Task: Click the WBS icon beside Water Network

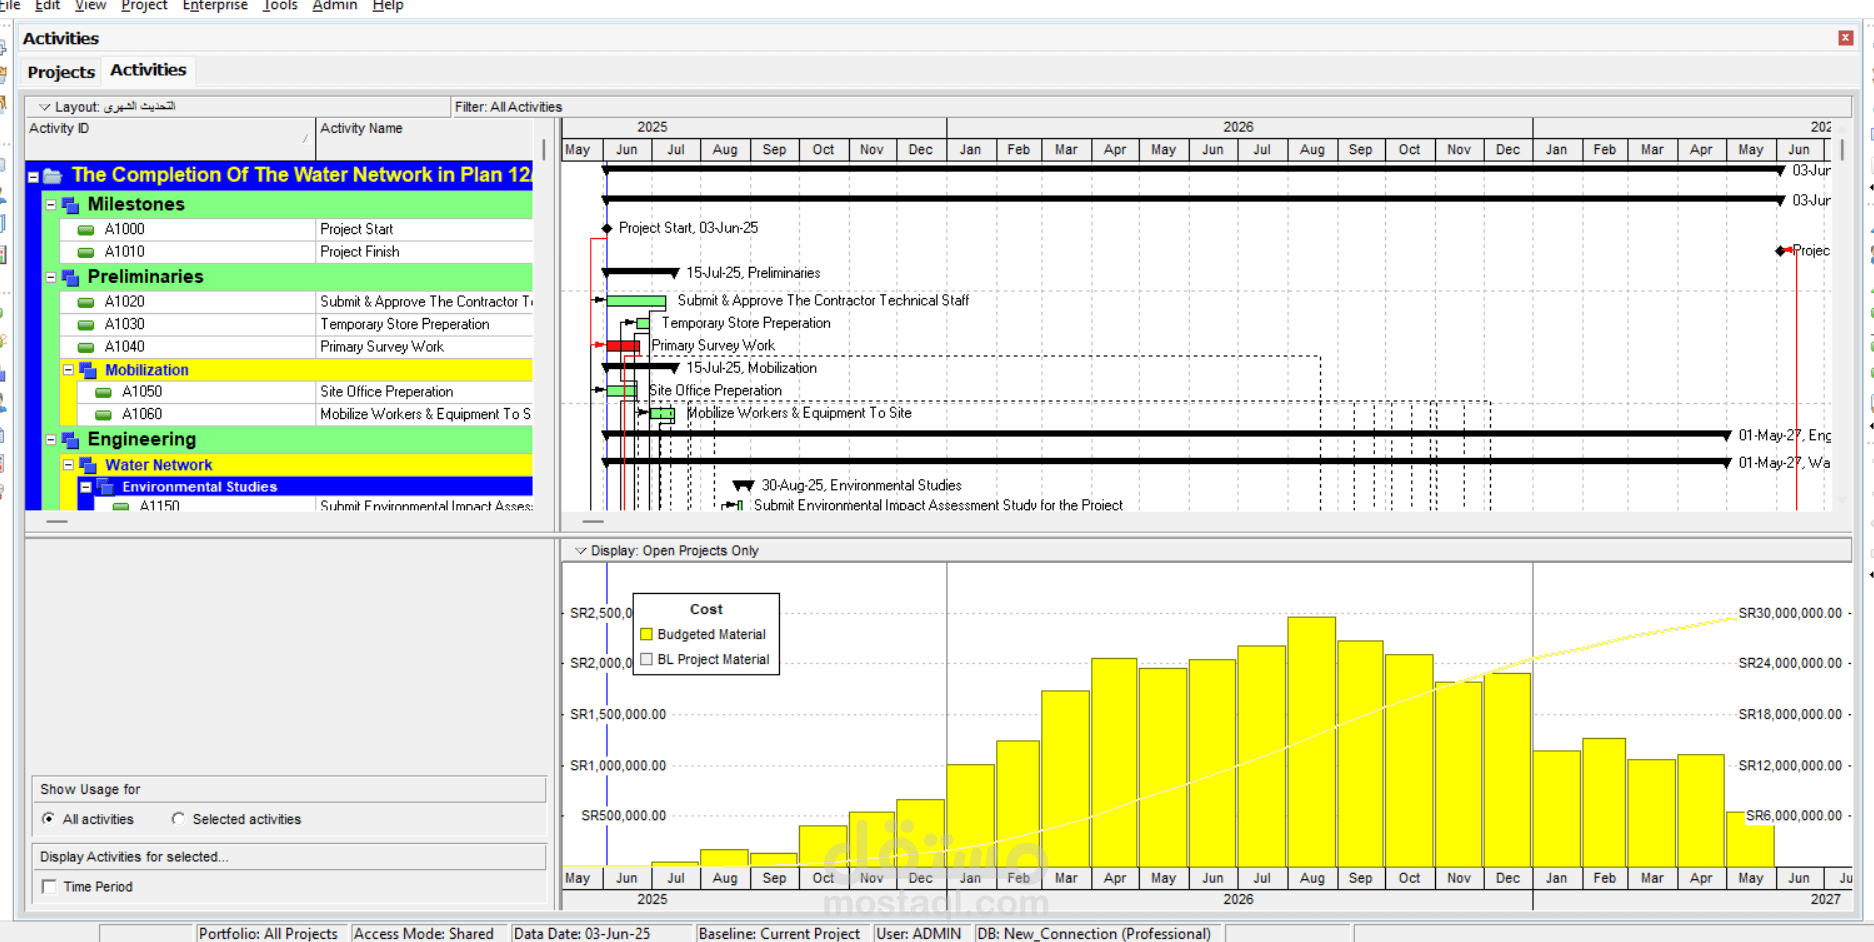Action: (88, 465)
